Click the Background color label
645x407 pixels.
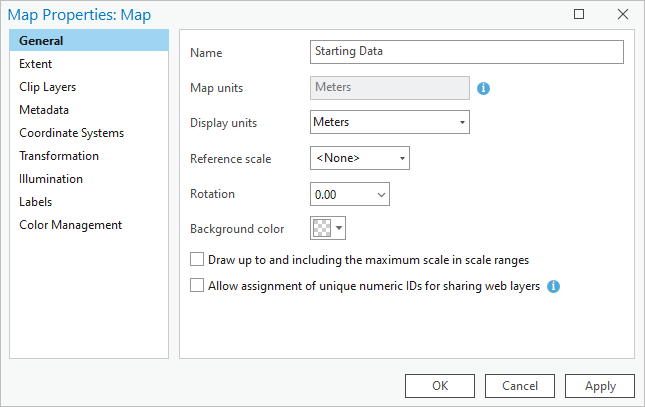click(x=237, y=229)
